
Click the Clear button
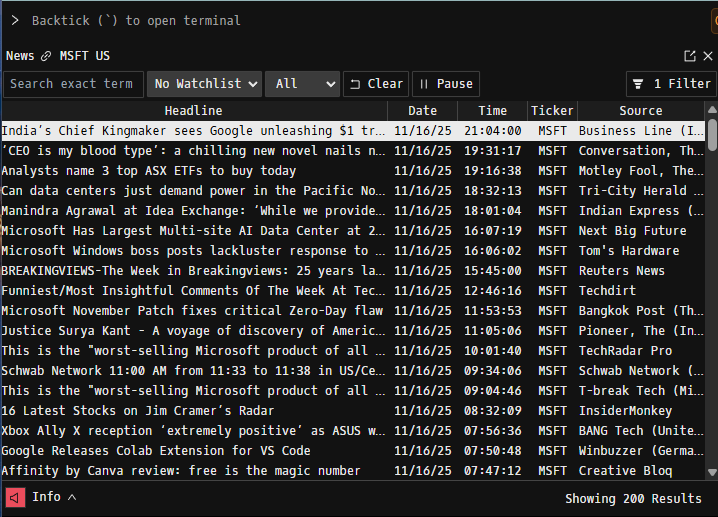click(376, 84)
